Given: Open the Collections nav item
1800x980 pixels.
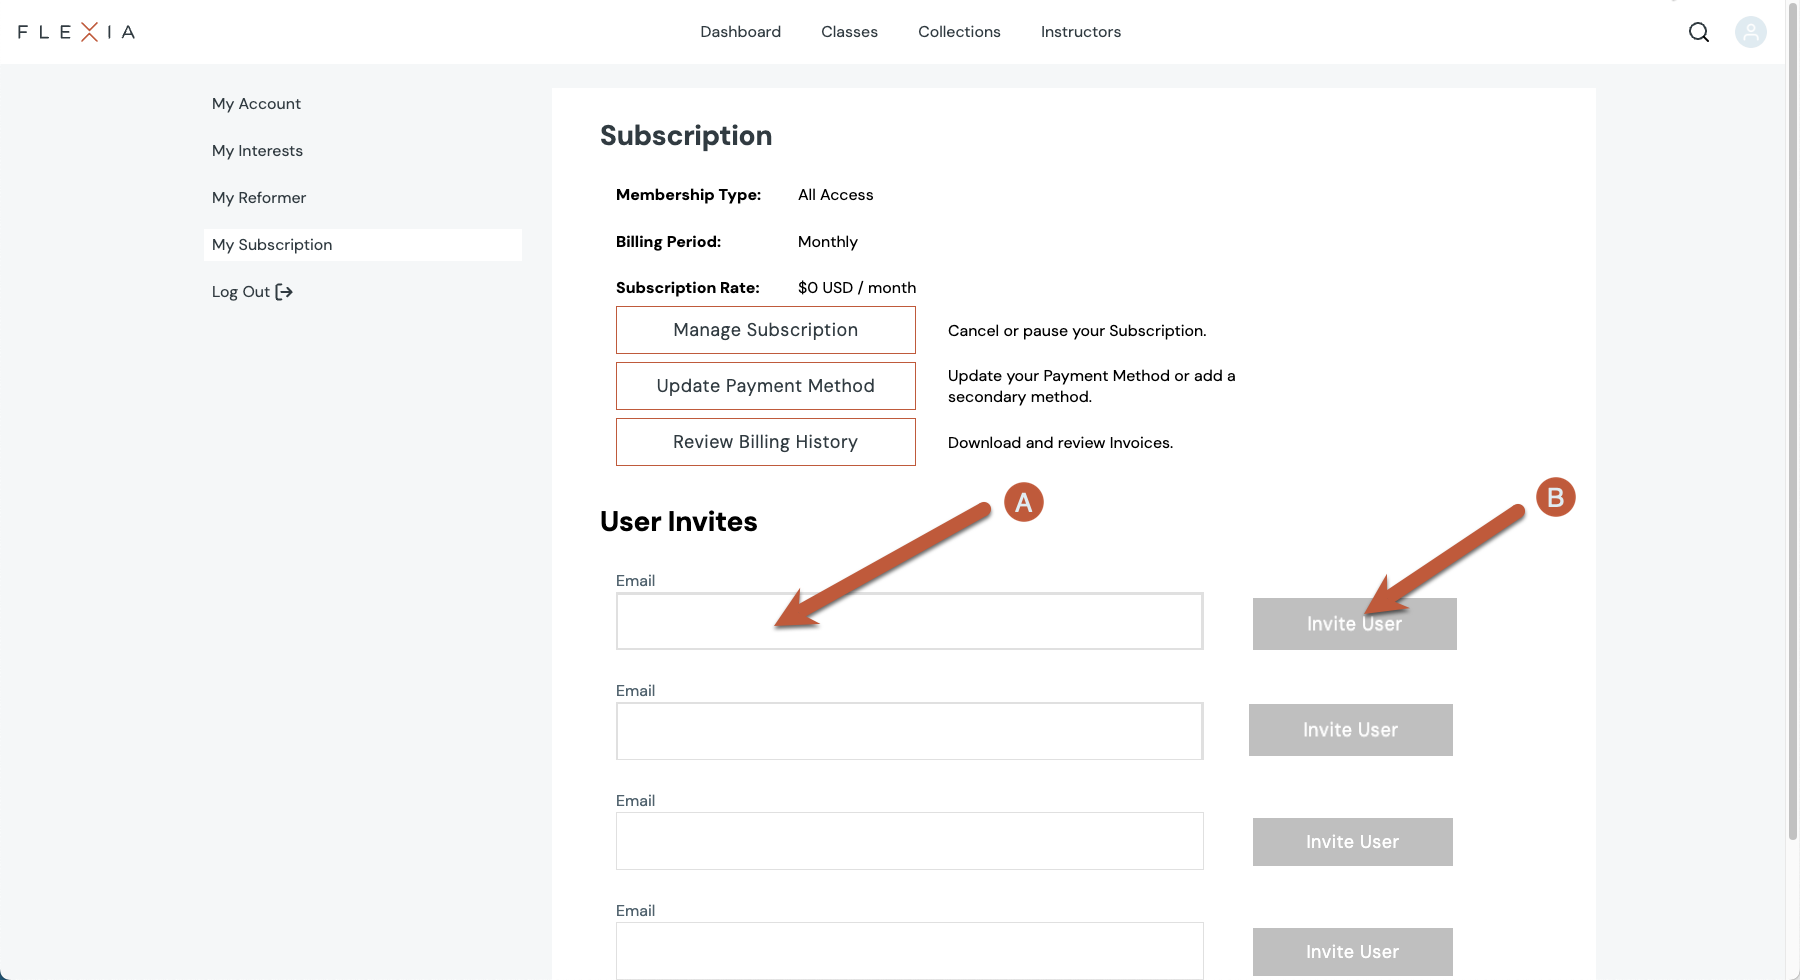Looking at the screenshot, I should click(959, 32).
